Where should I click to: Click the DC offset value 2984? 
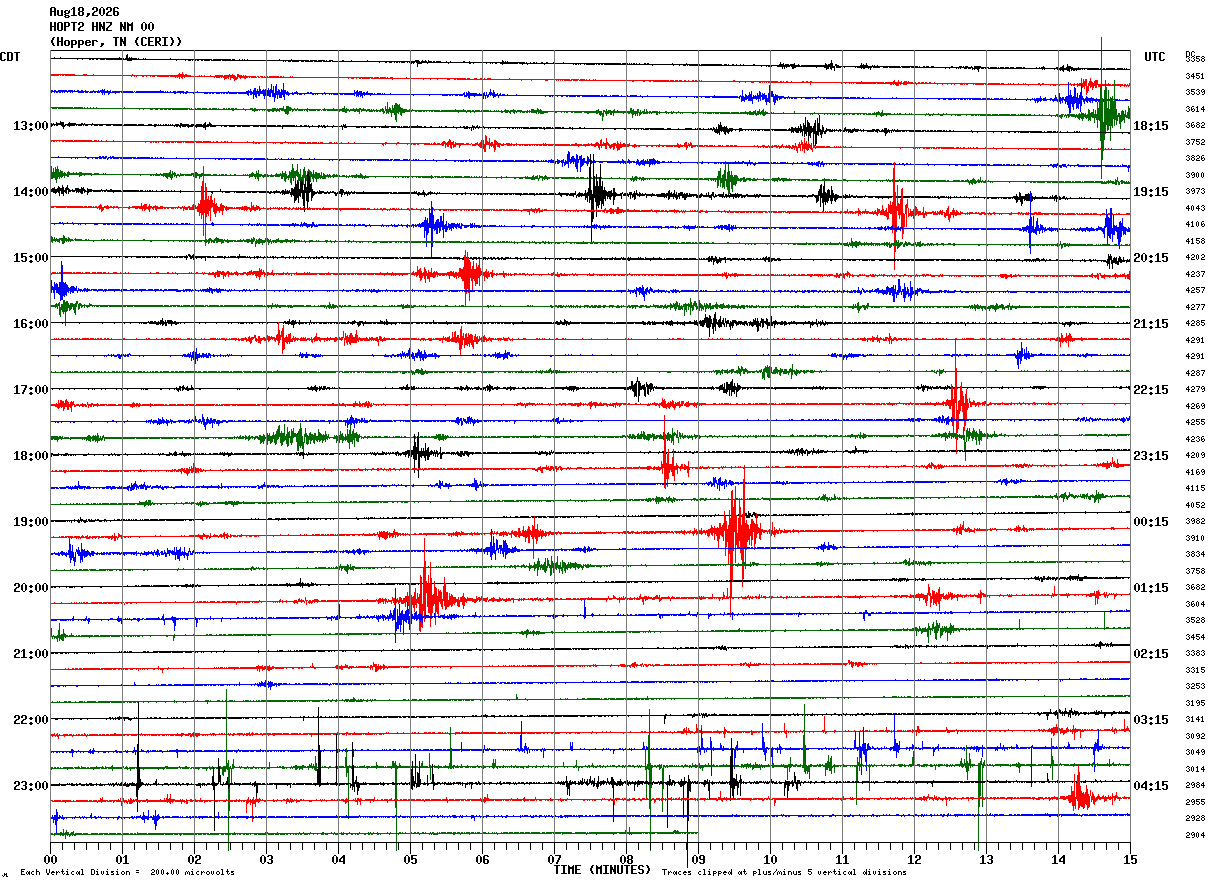click(1195, 786)
